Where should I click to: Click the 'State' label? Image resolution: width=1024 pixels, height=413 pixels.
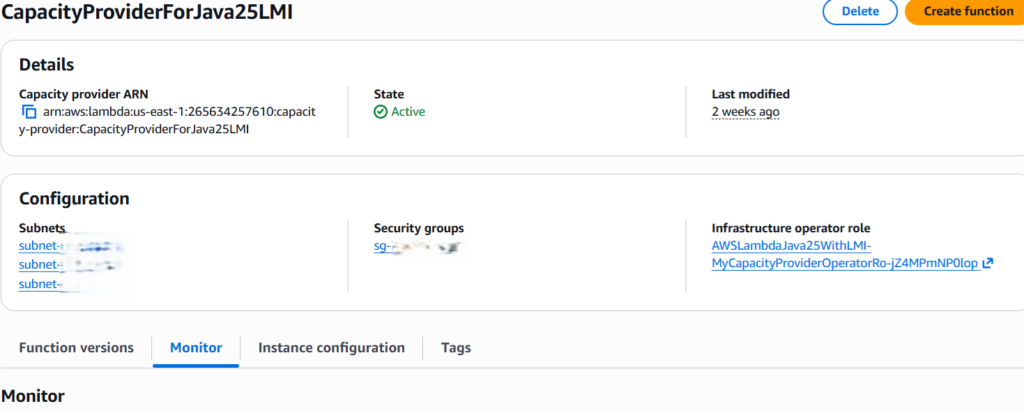(389, 94)
